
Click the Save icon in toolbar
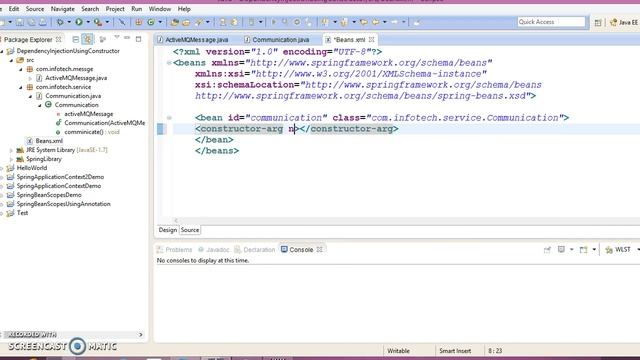20,22
